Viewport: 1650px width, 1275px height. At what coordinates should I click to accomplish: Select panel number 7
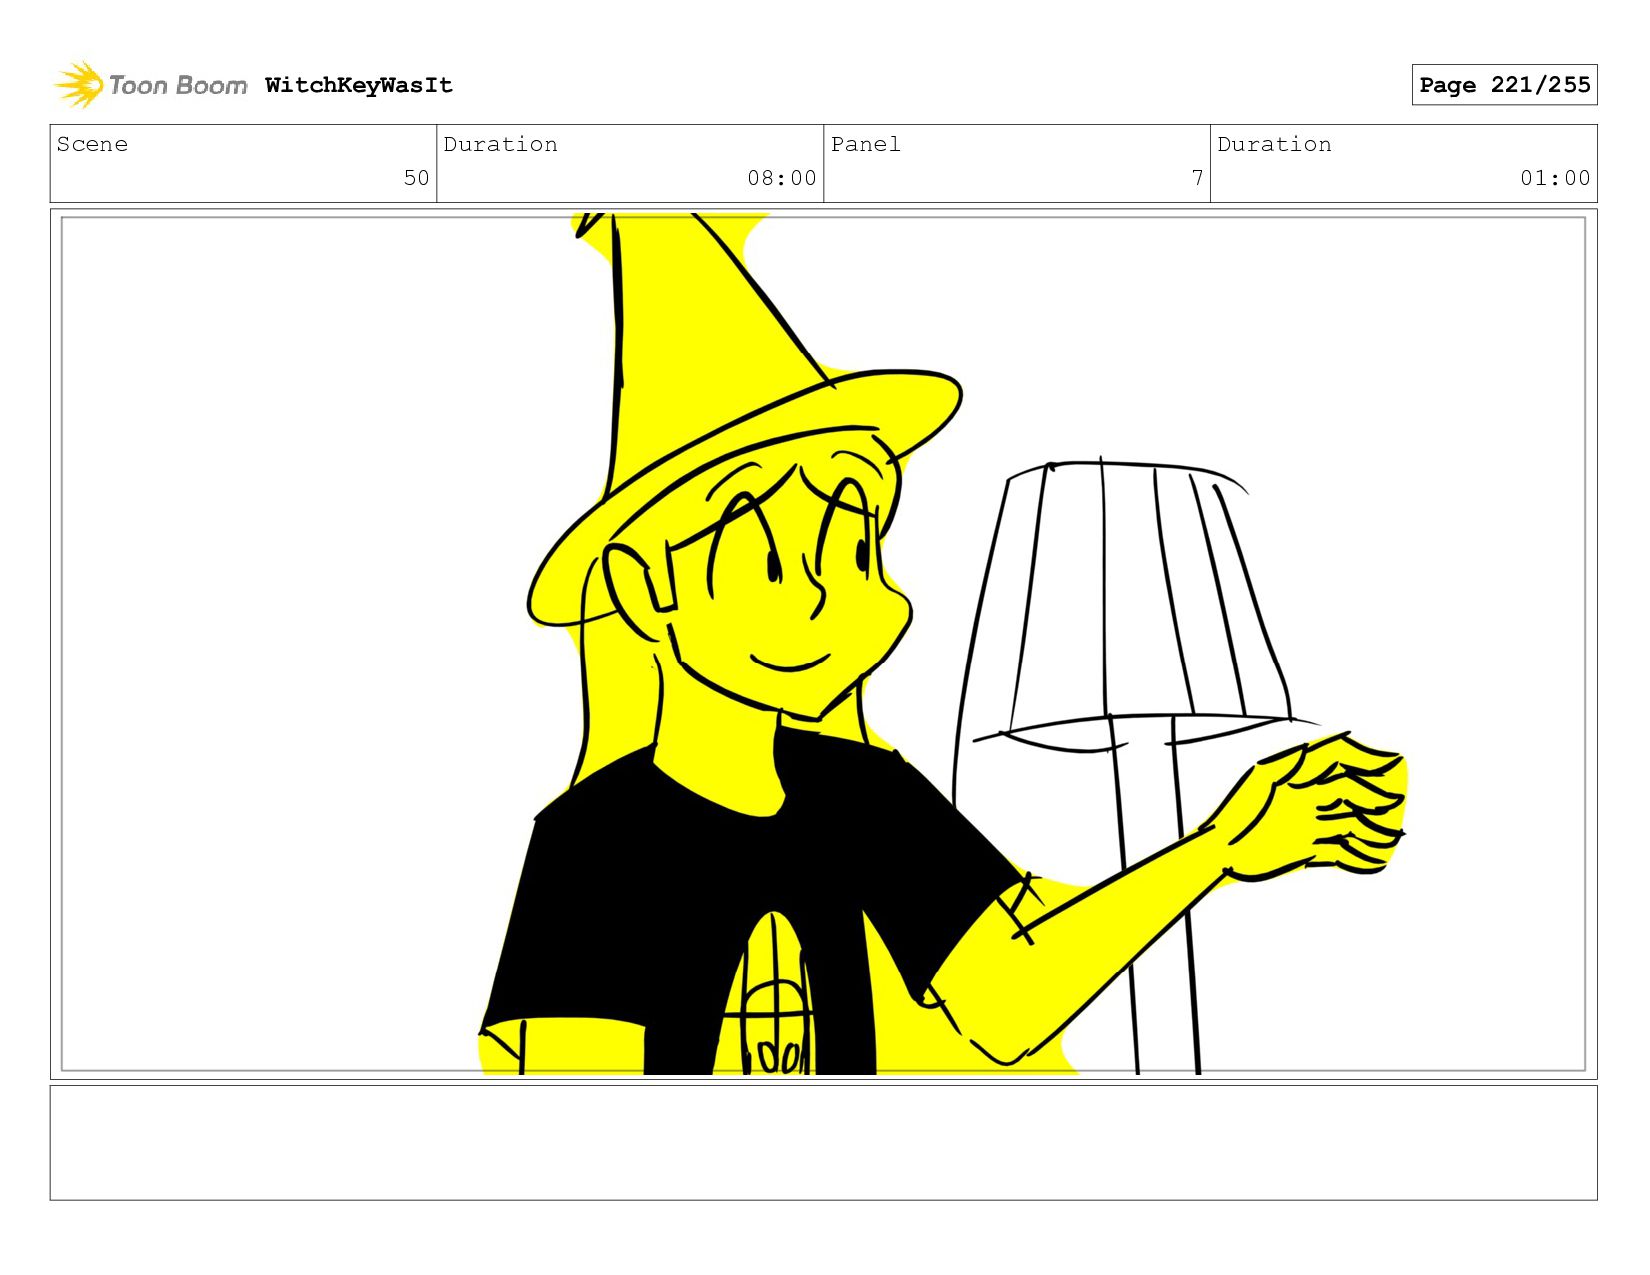pyautogui.click(x=1197, y=178)
